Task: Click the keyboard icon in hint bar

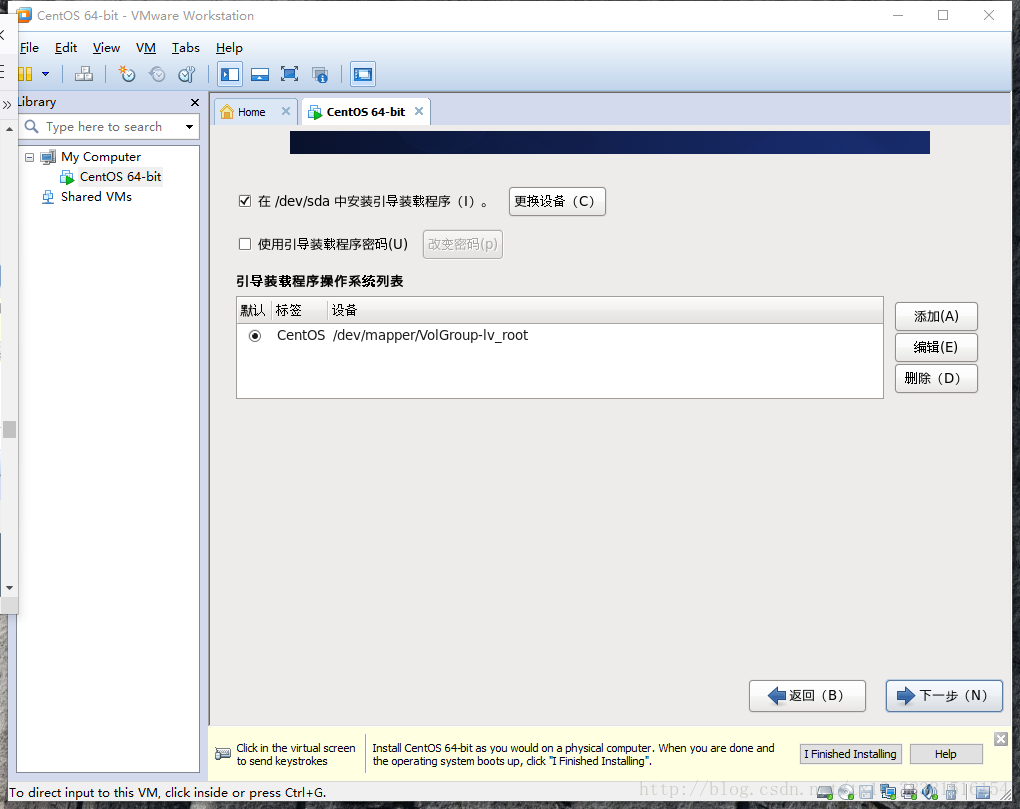Action: 222,754
